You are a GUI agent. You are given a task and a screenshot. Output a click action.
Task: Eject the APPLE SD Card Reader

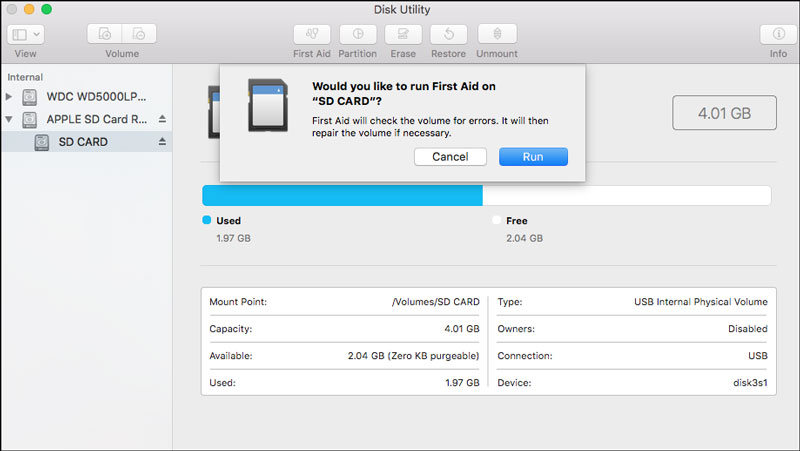pyautogui.click(x=162, y=120)
